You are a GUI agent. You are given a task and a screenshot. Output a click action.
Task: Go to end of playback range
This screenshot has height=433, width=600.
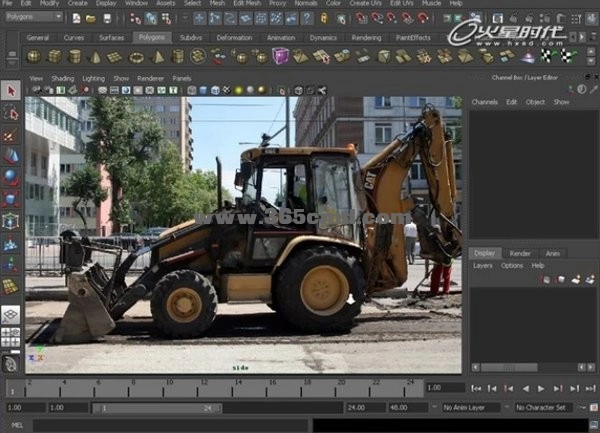coord(589,388)
